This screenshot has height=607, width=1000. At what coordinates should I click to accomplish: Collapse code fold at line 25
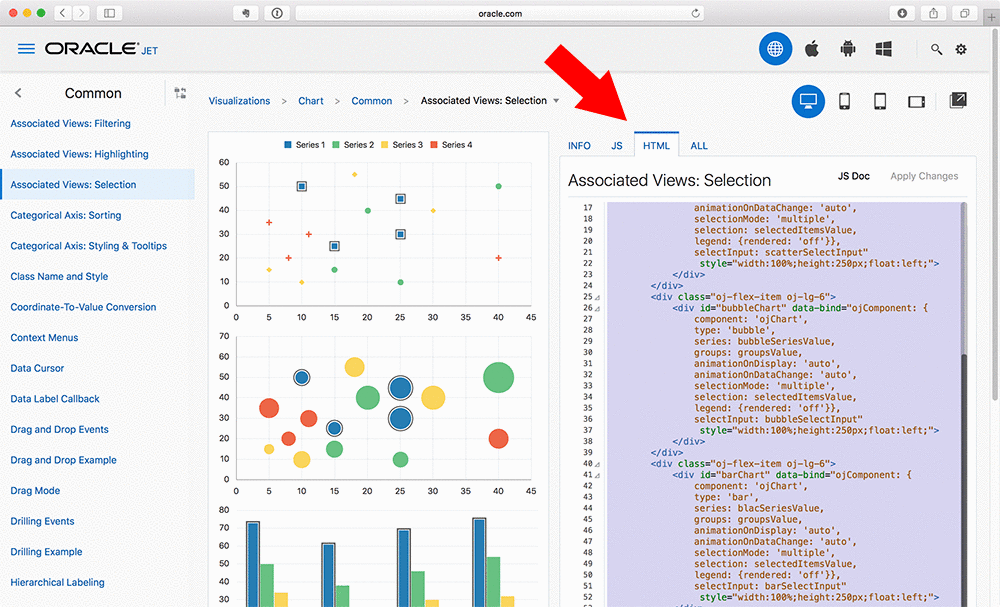tap(598, 297)
